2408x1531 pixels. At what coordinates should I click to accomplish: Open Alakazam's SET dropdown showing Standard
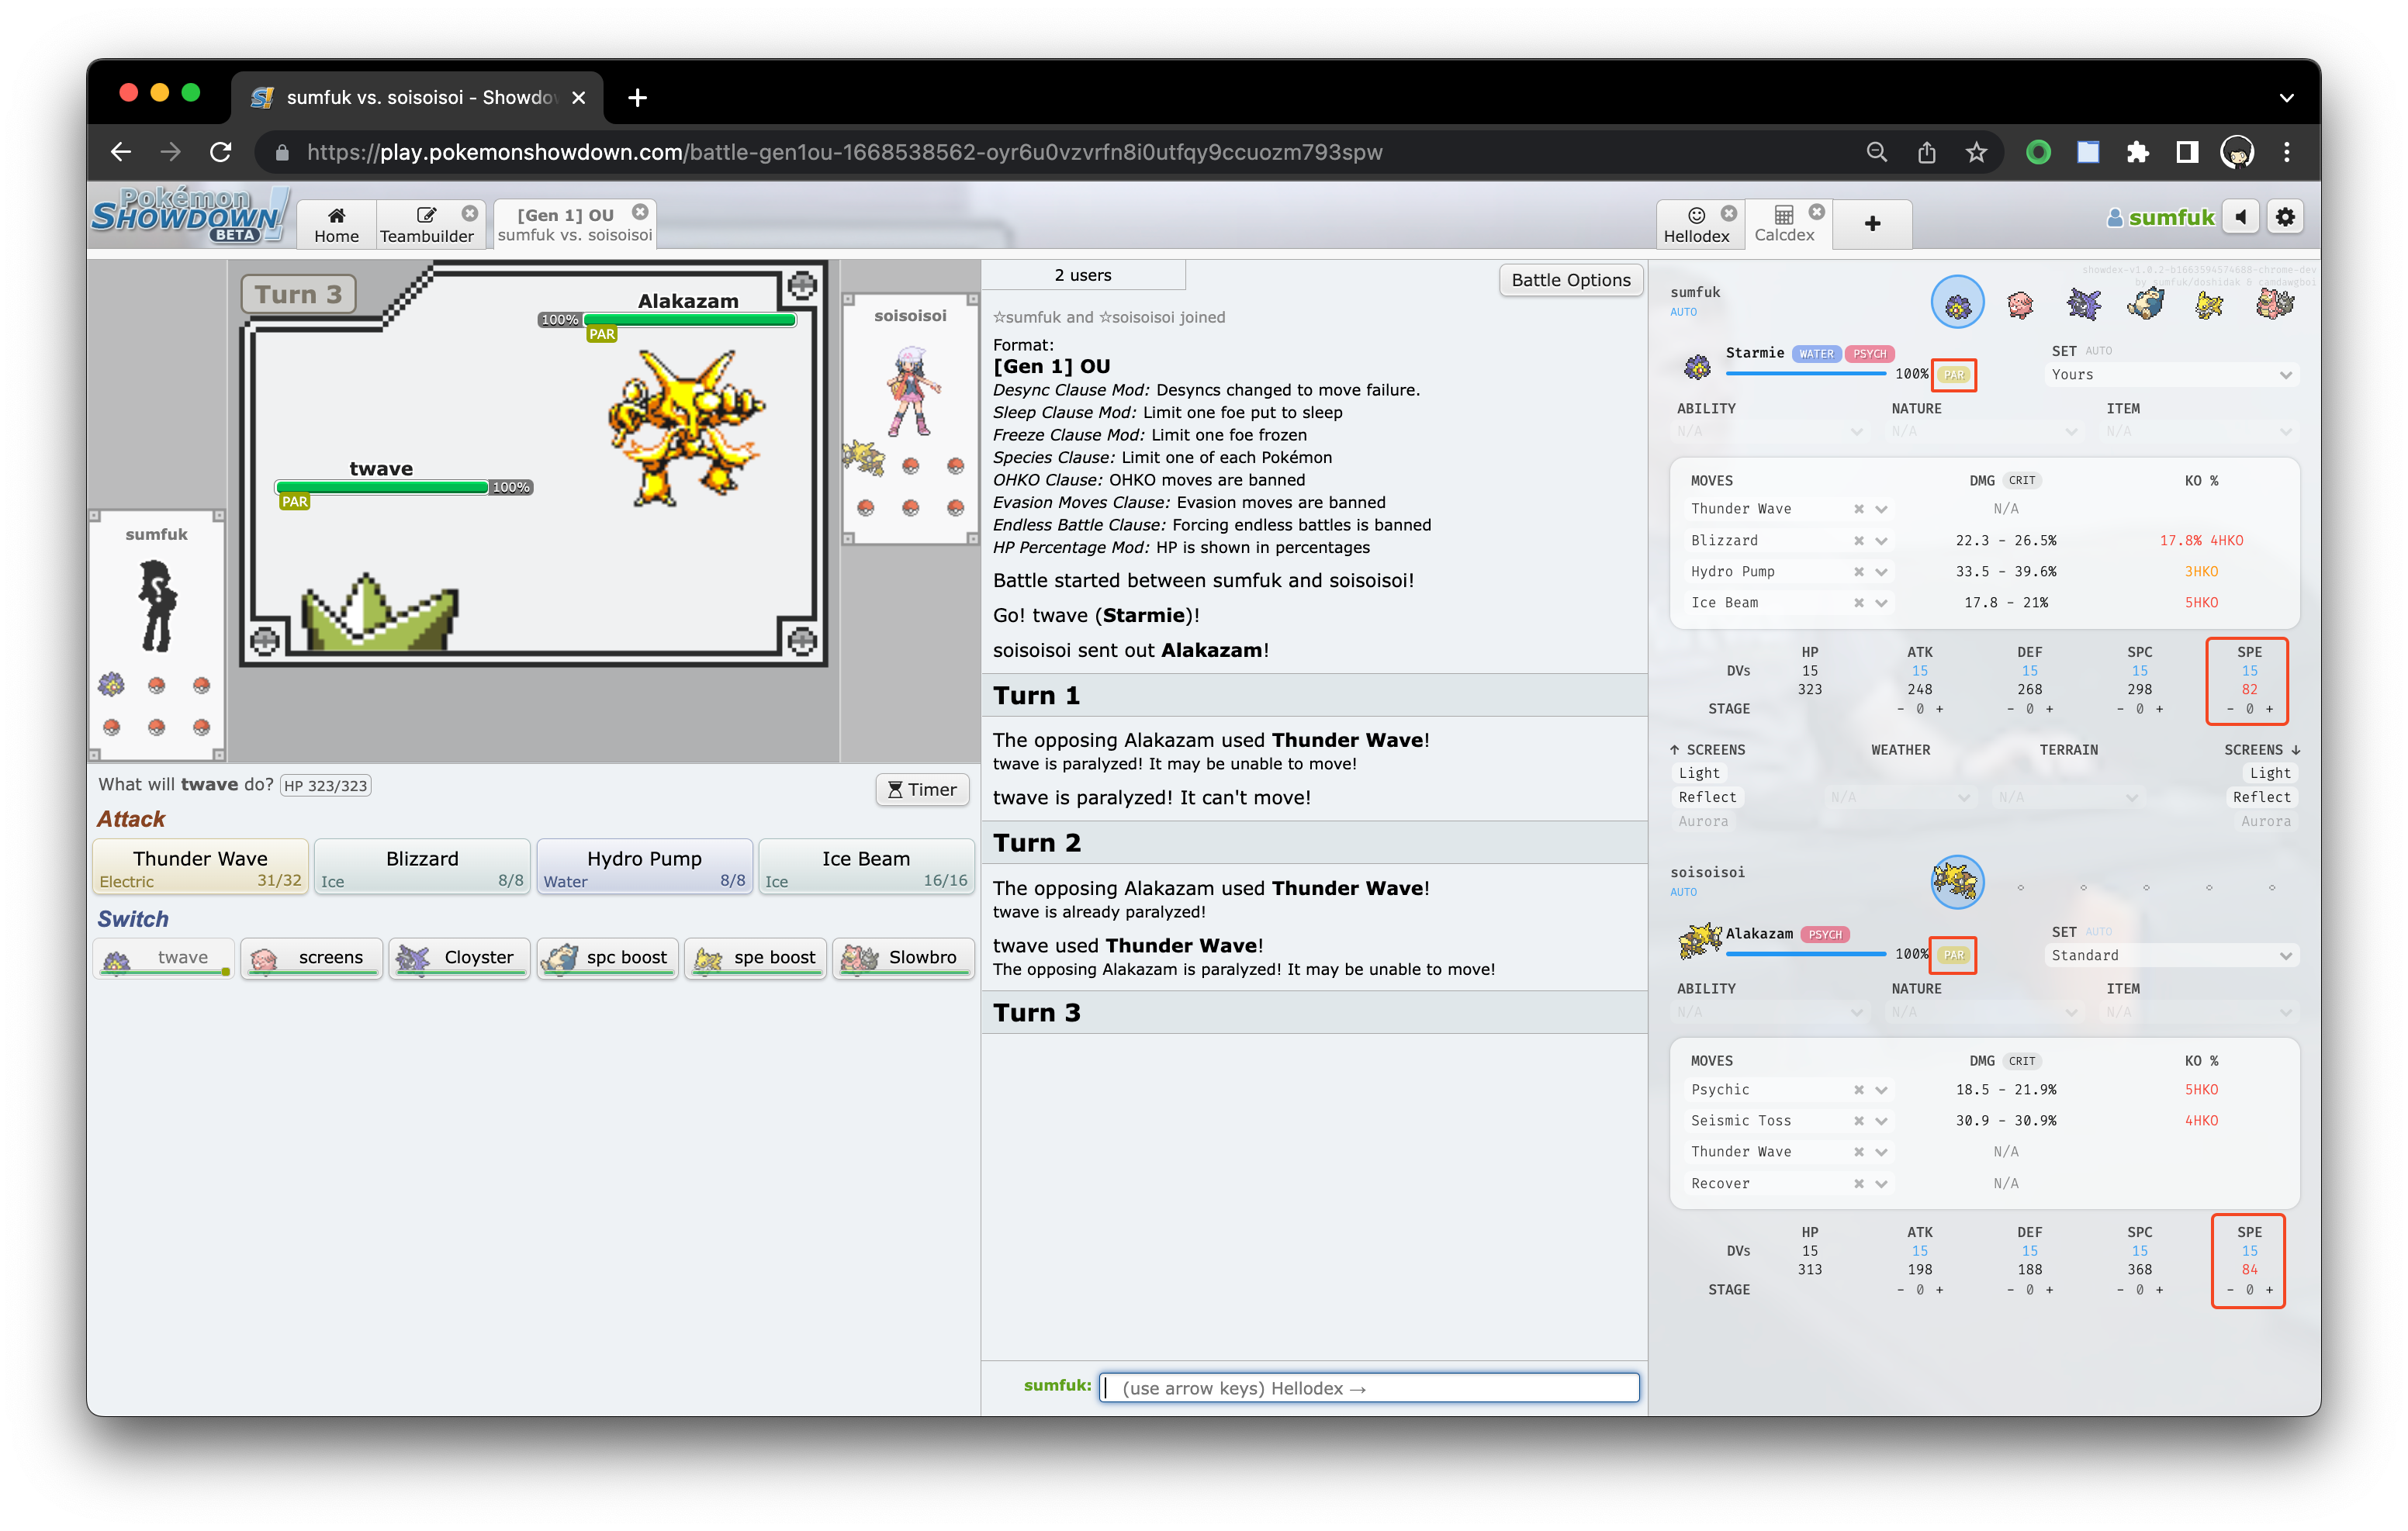(2171, 956)
